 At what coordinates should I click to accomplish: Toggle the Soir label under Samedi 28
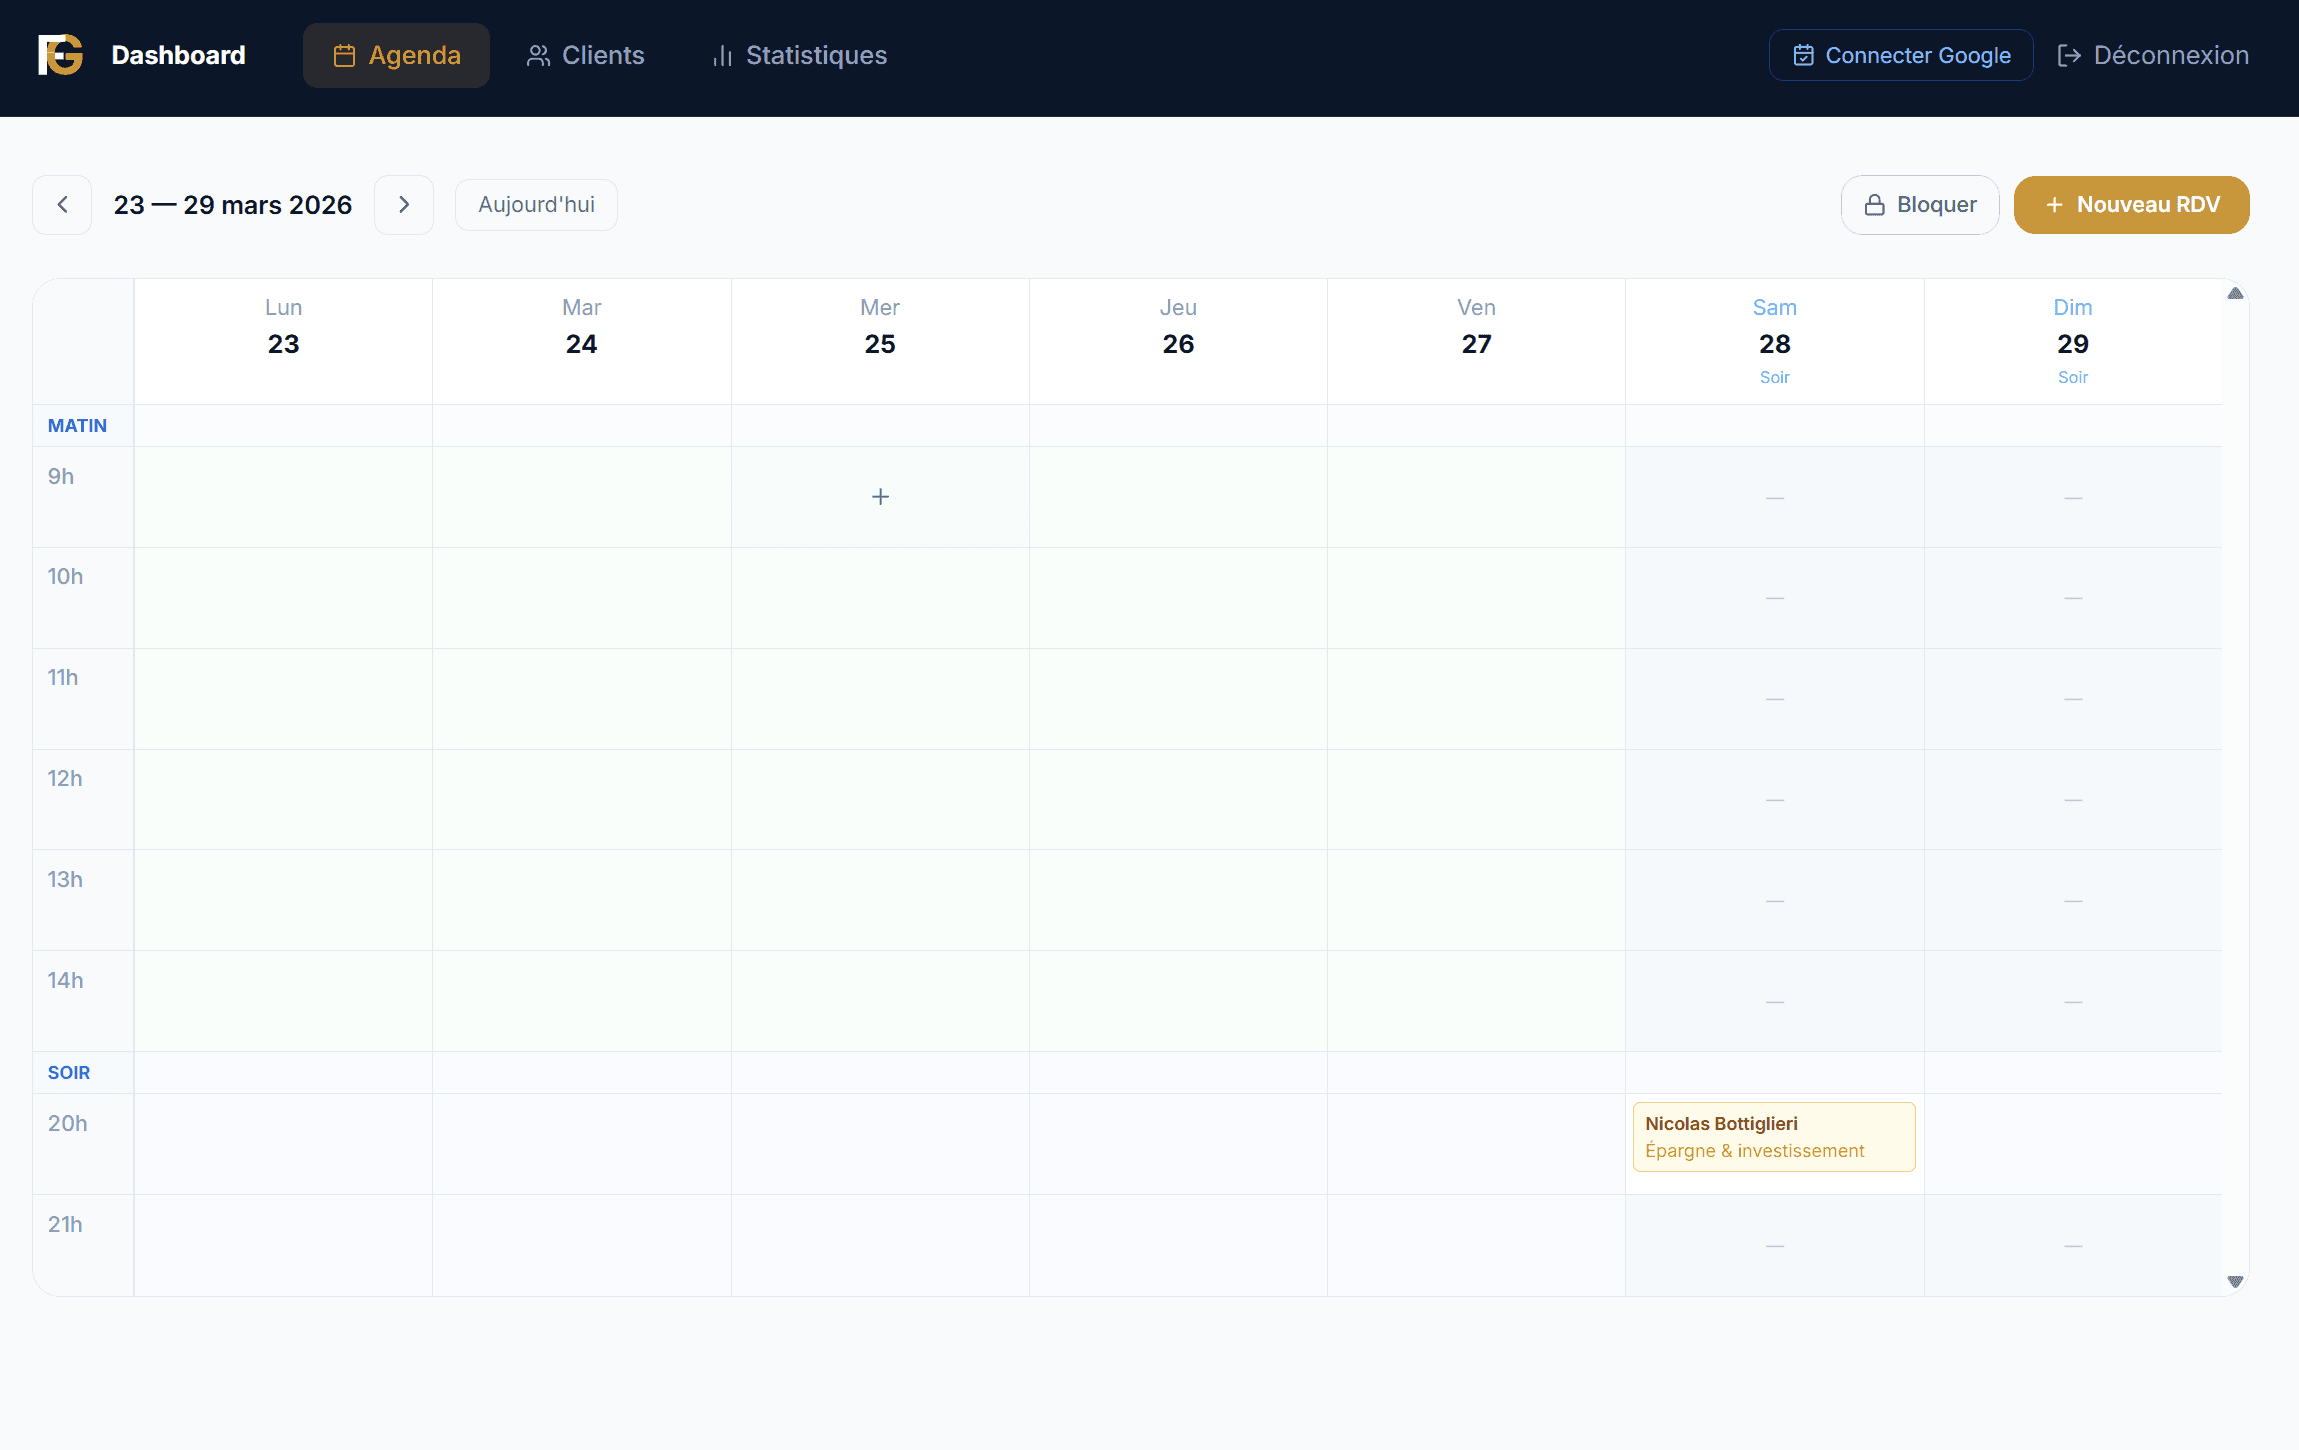[1774, 377]
